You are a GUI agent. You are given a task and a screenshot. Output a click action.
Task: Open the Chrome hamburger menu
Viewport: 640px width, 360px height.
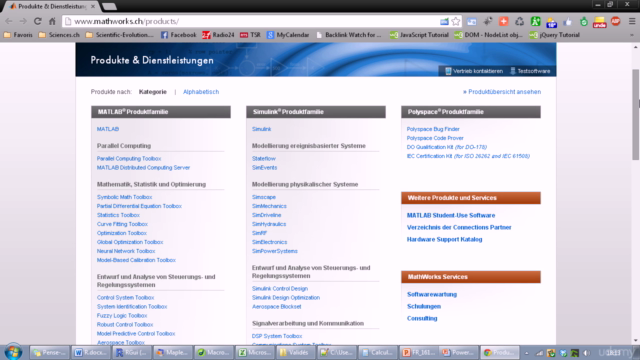(631, 21)
